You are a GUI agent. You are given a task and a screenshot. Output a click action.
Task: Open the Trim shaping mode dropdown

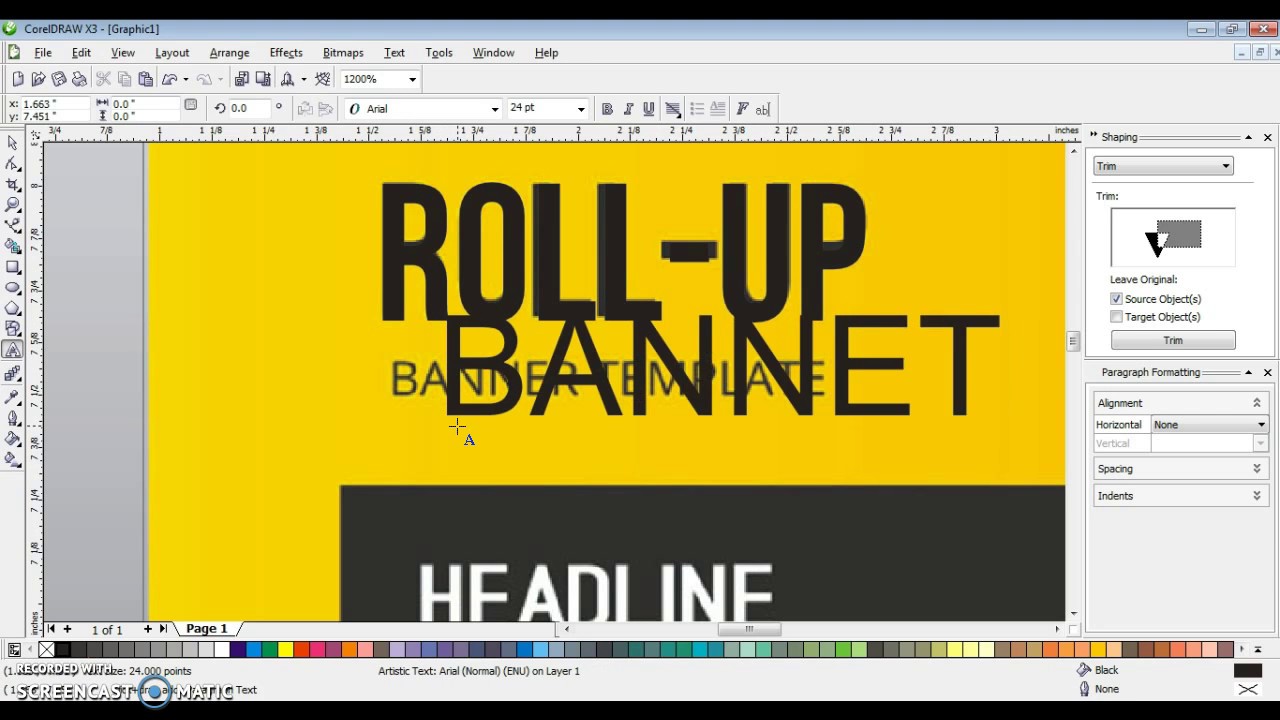click(x=1163, y=166)
